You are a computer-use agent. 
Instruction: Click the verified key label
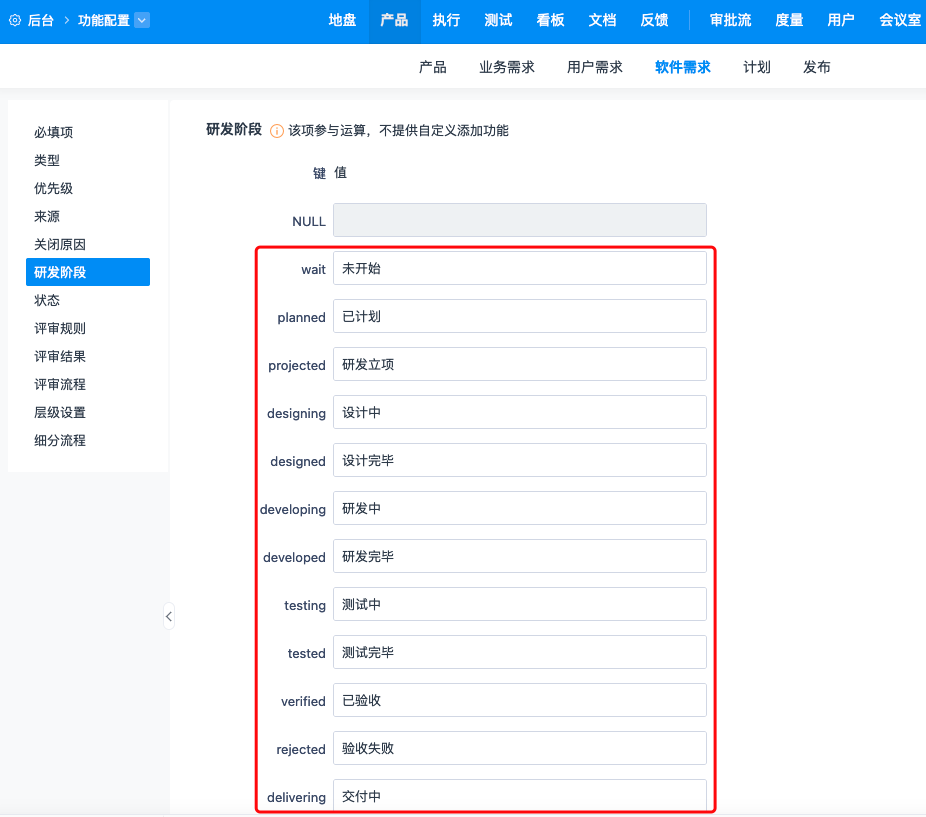coord(303,701)
